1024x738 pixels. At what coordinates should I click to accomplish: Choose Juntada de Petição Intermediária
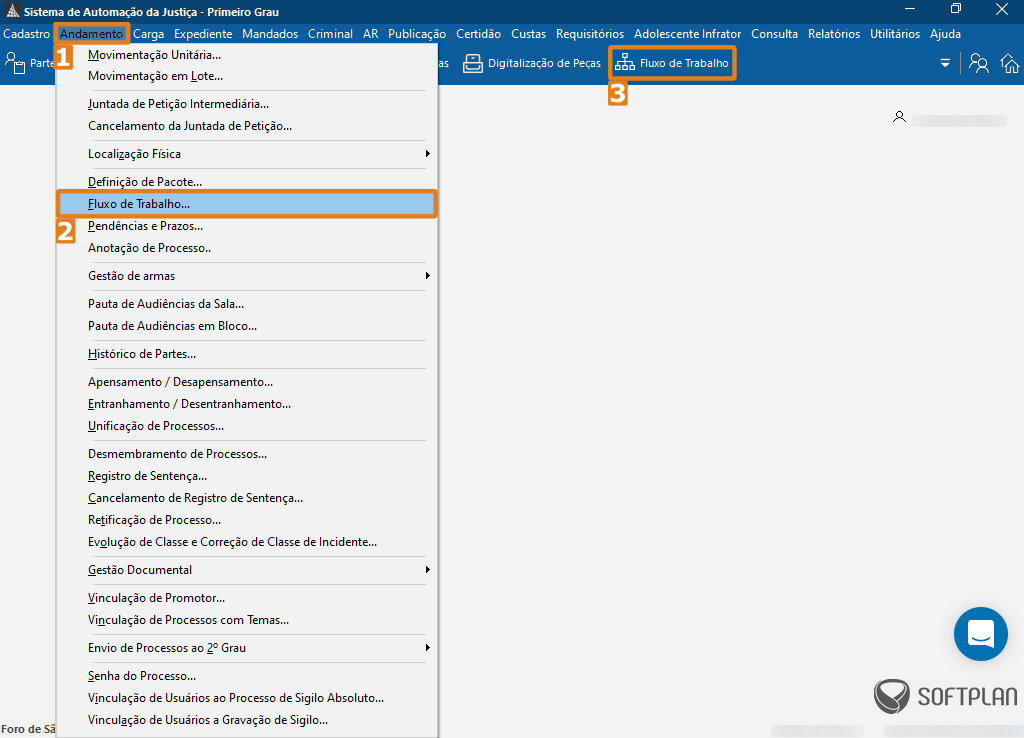[x=247, y=104]
